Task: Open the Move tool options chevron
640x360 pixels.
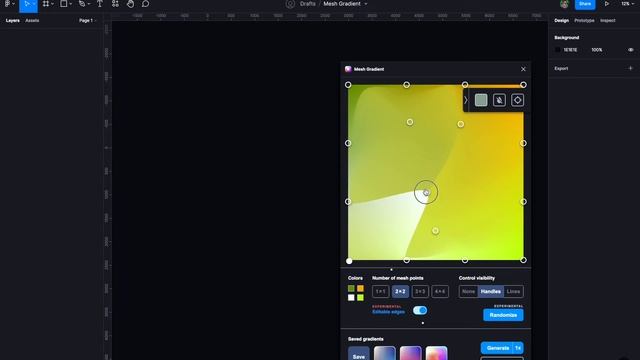Action: tap(34, 4)
